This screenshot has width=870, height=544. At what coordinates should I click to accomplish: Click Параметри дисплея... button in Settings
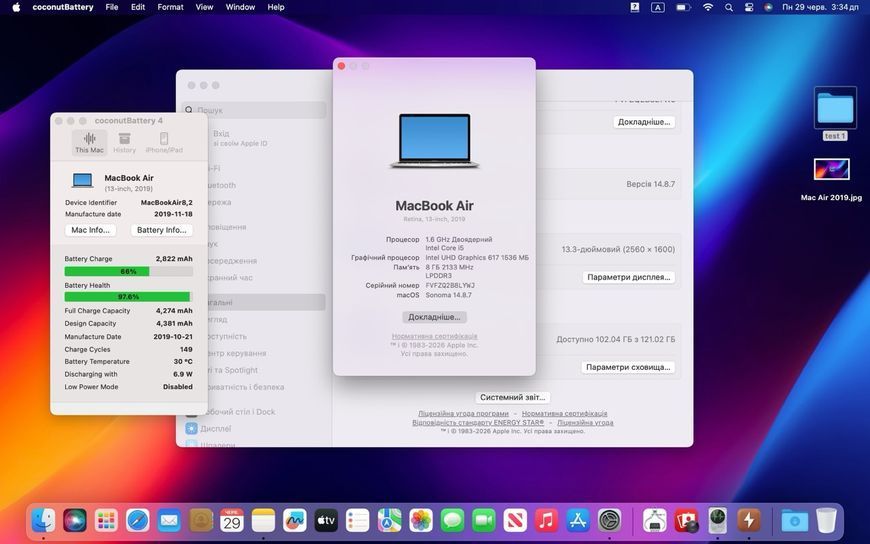click(629, 277)
